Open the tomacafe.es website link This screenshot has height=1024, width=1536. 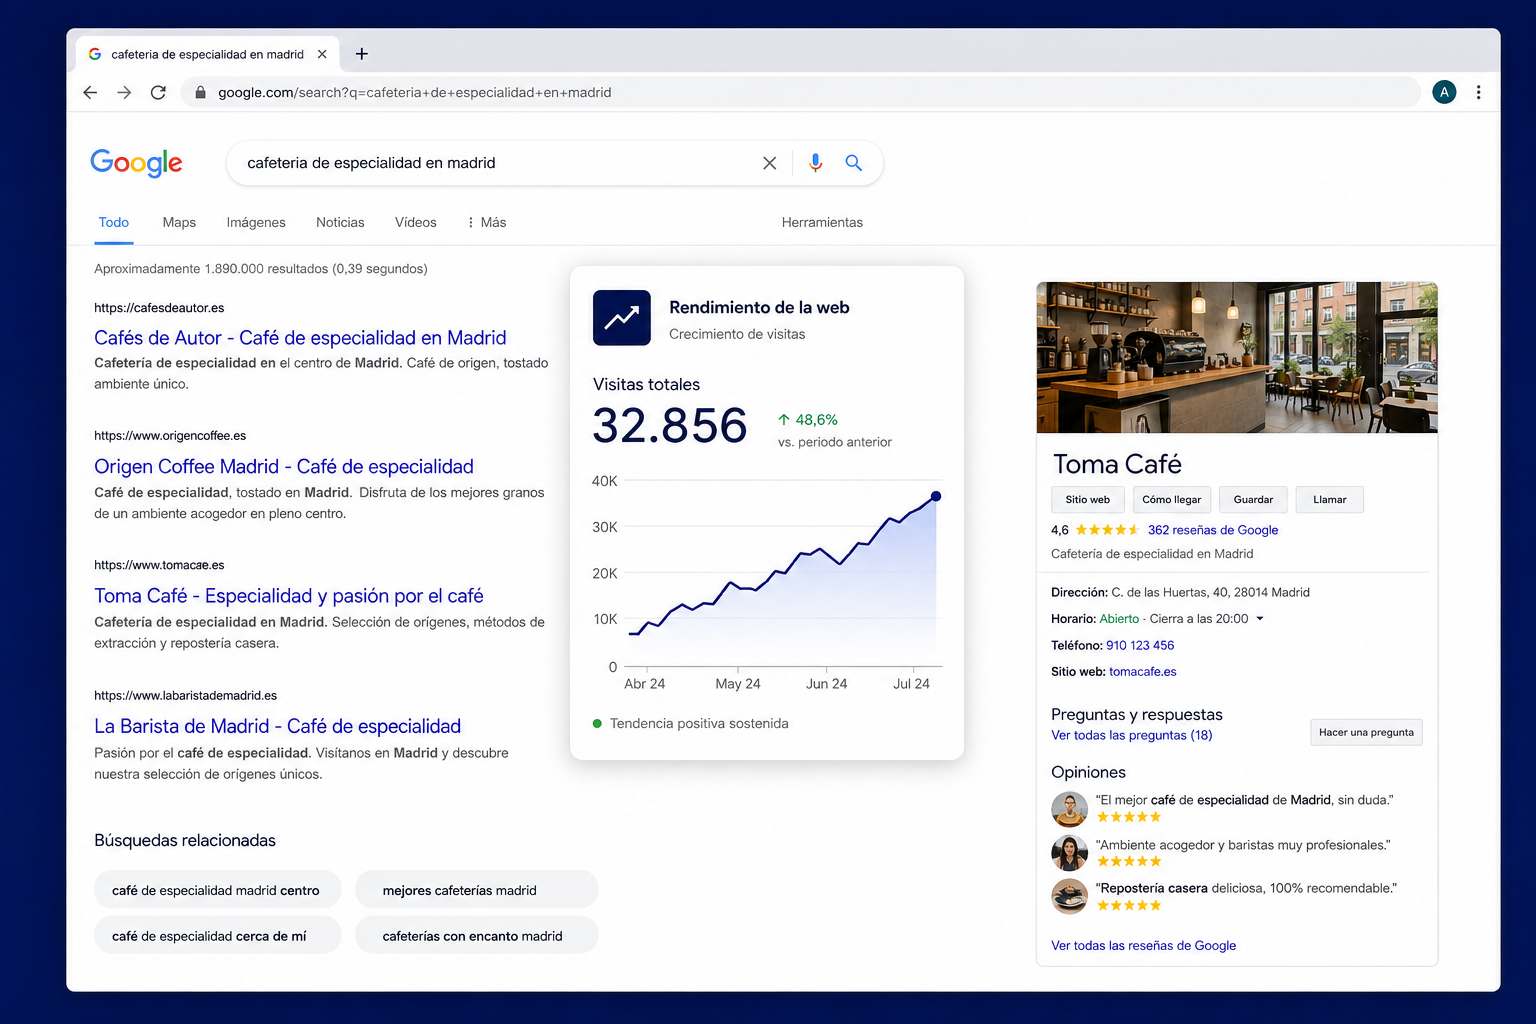[1142, 672]
